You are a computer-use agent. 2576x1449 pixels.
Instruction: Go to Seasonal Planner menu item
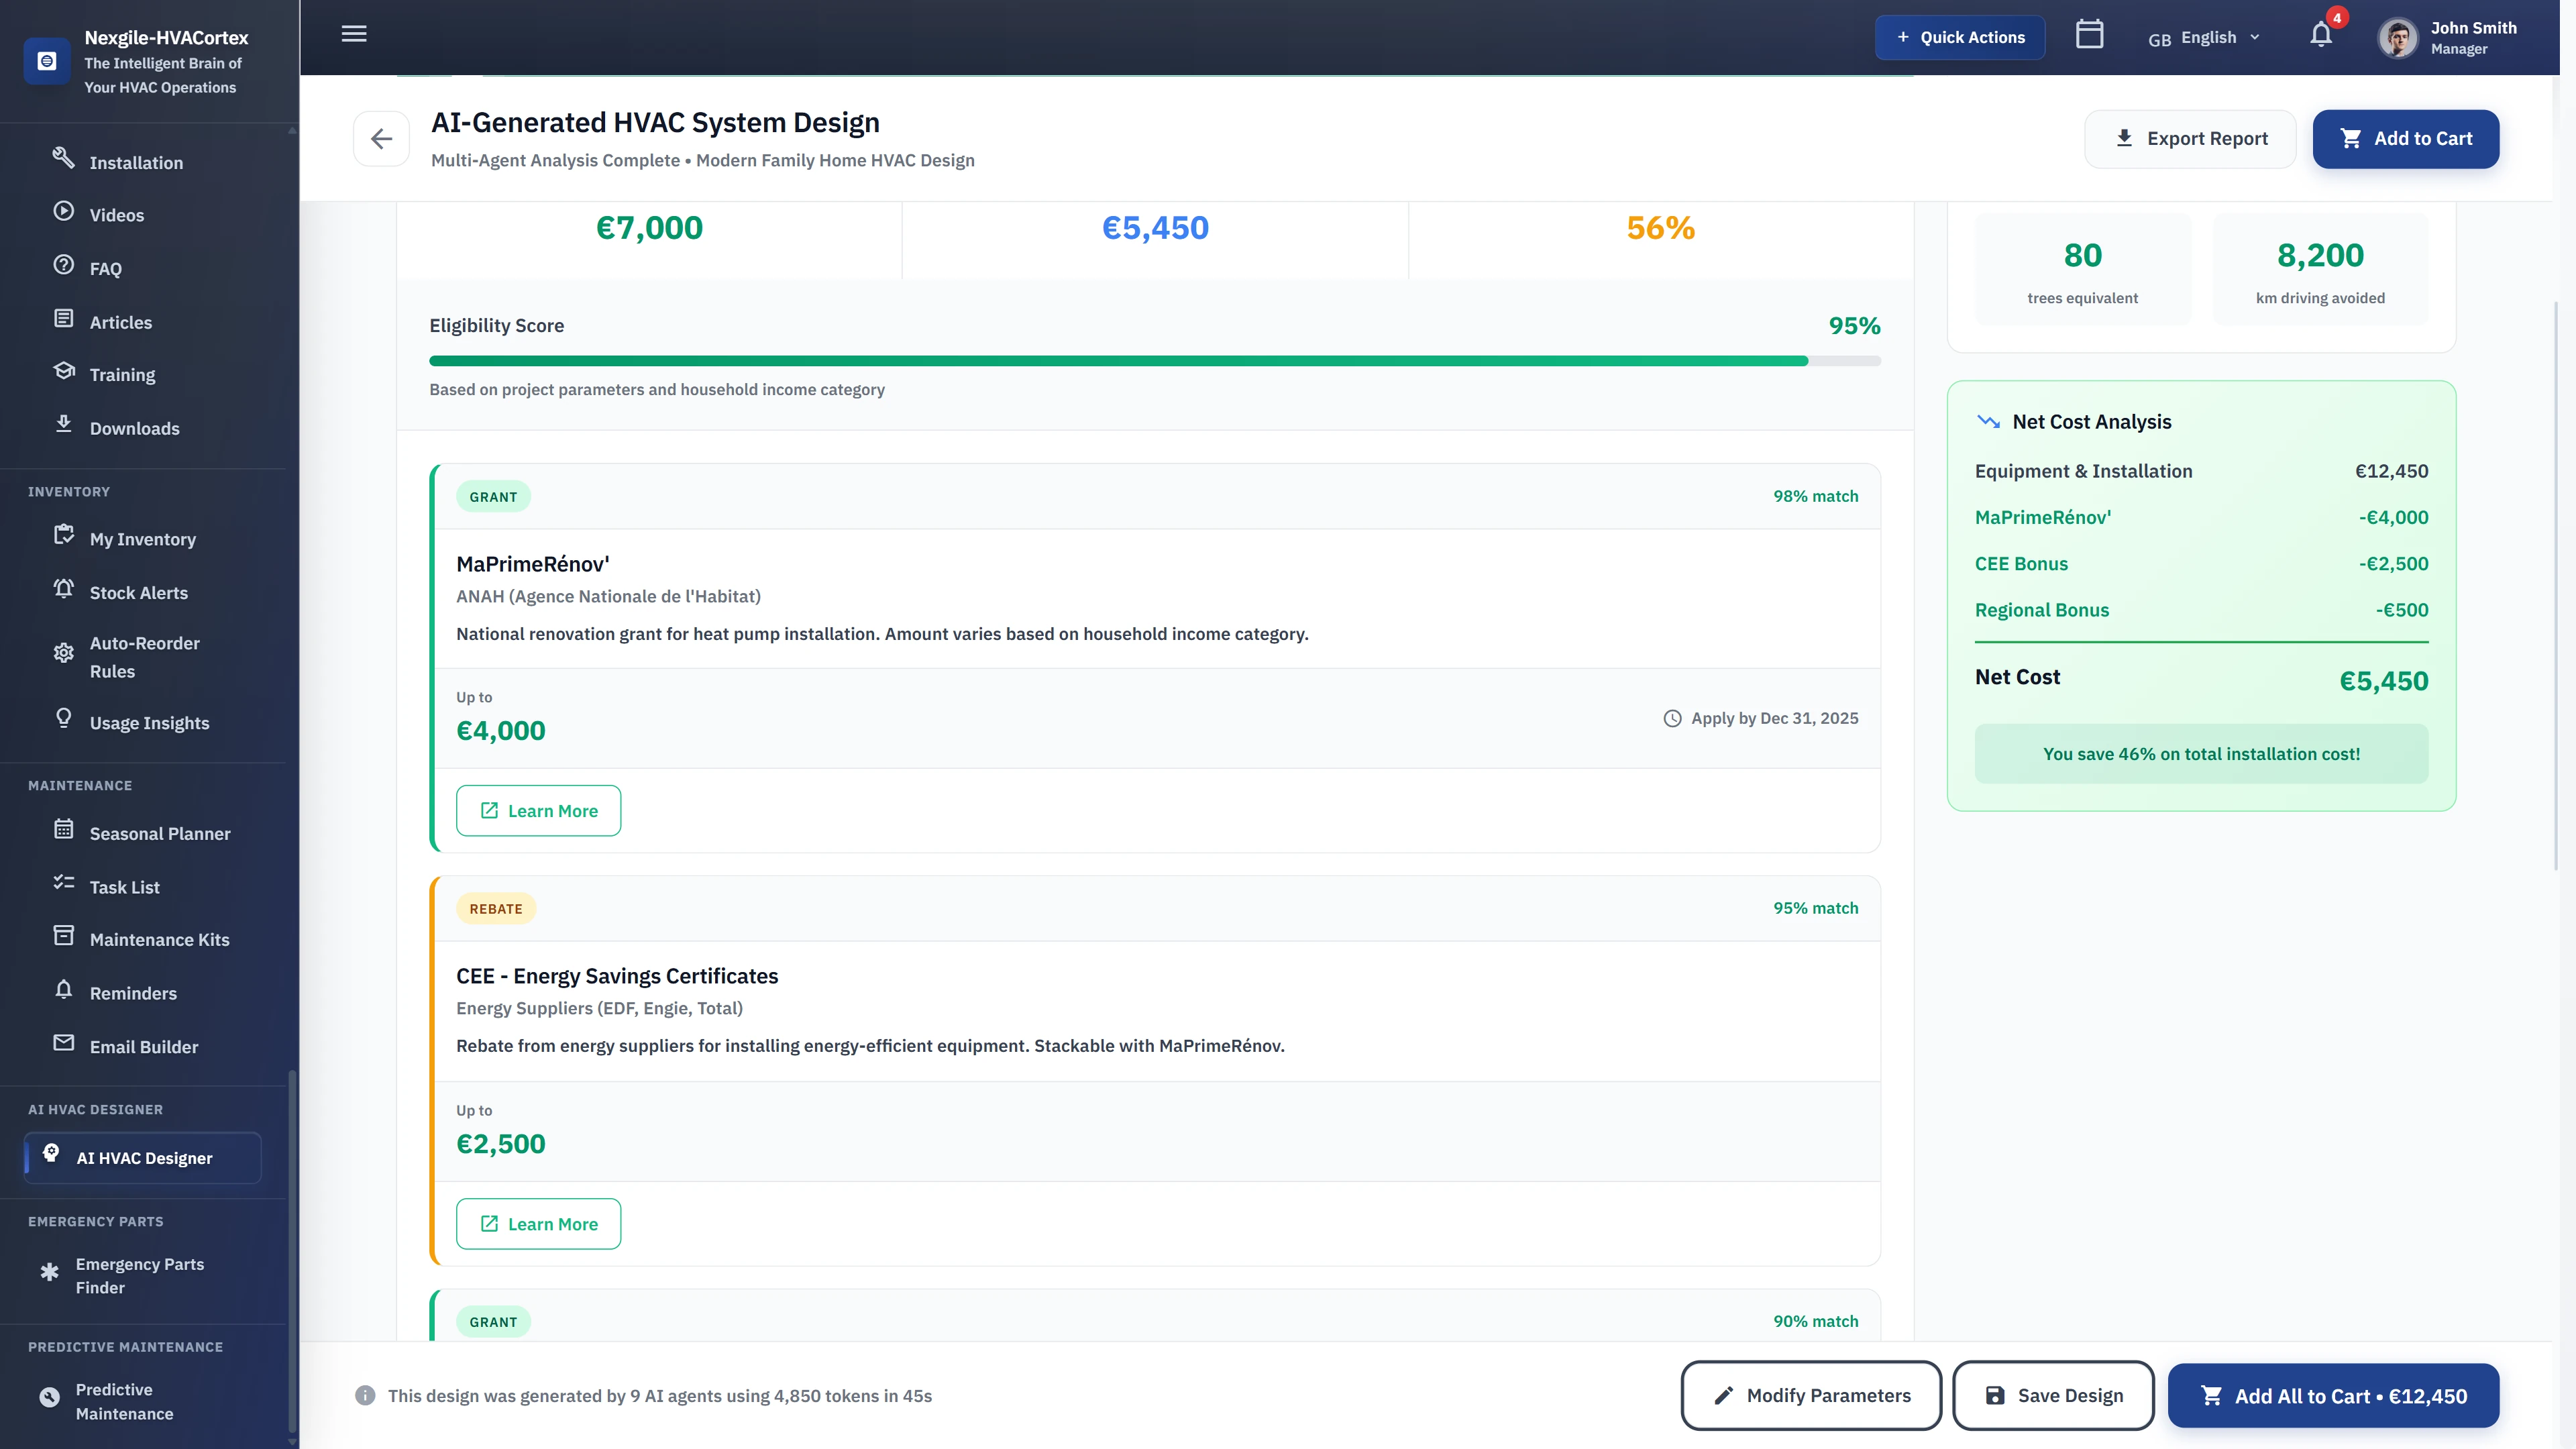click(x=159, y=833)
